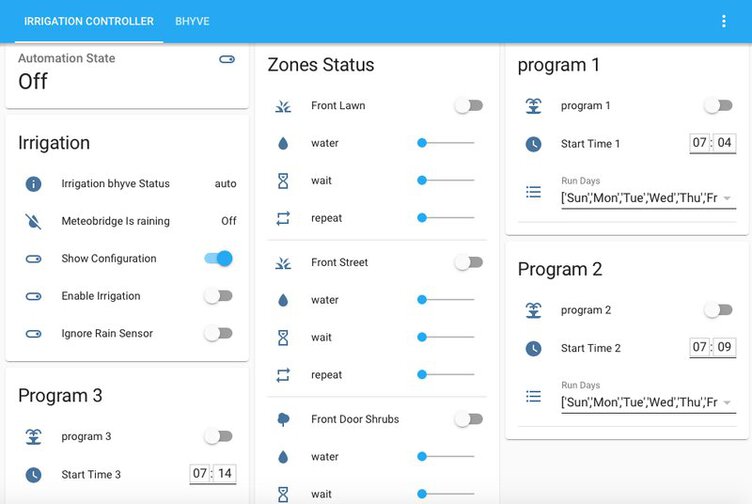Click the 'Front Door Shrubs' zone label

click(355, 420)
